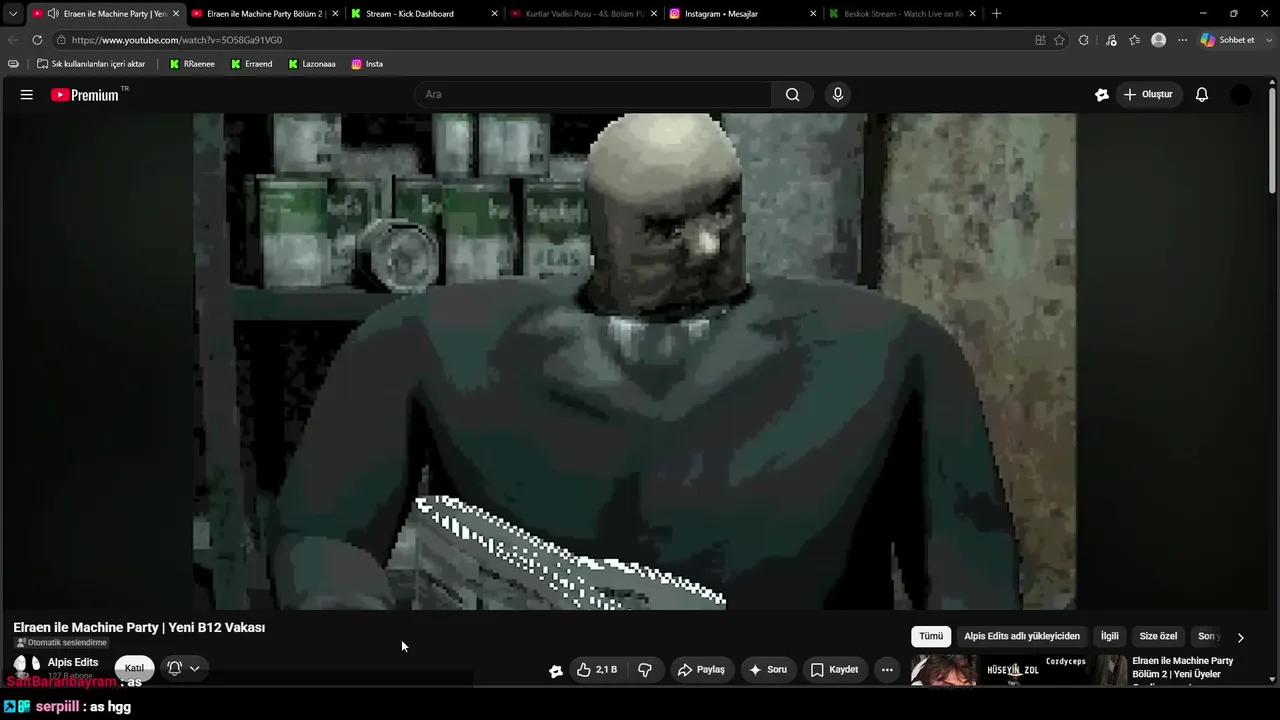
Task: Click 'Sık kullanılanları içeri aktar' bookmark
Action: click(91, 64)
